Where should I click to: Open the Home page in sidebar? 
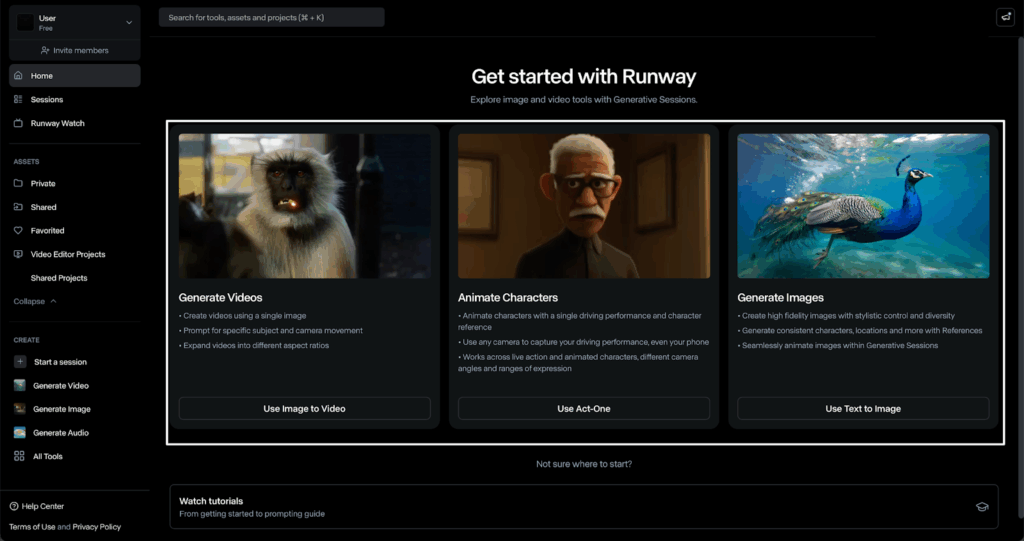[x=74, y=76]
